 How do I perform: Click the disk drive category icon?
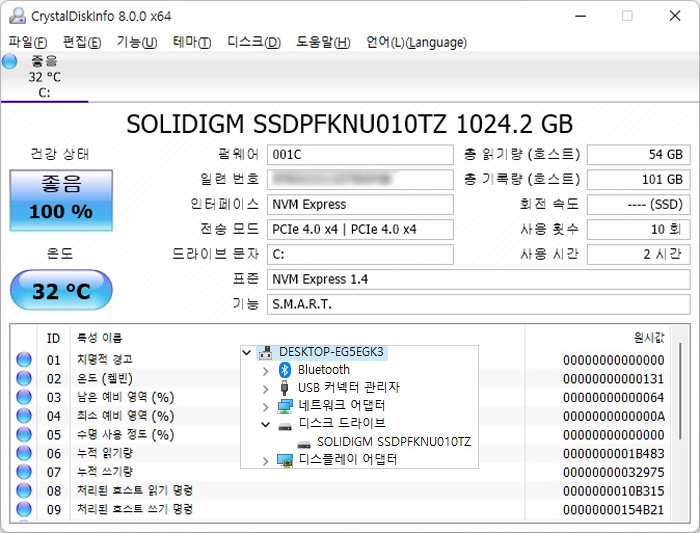pyautogui.click(x=285, y=426)
